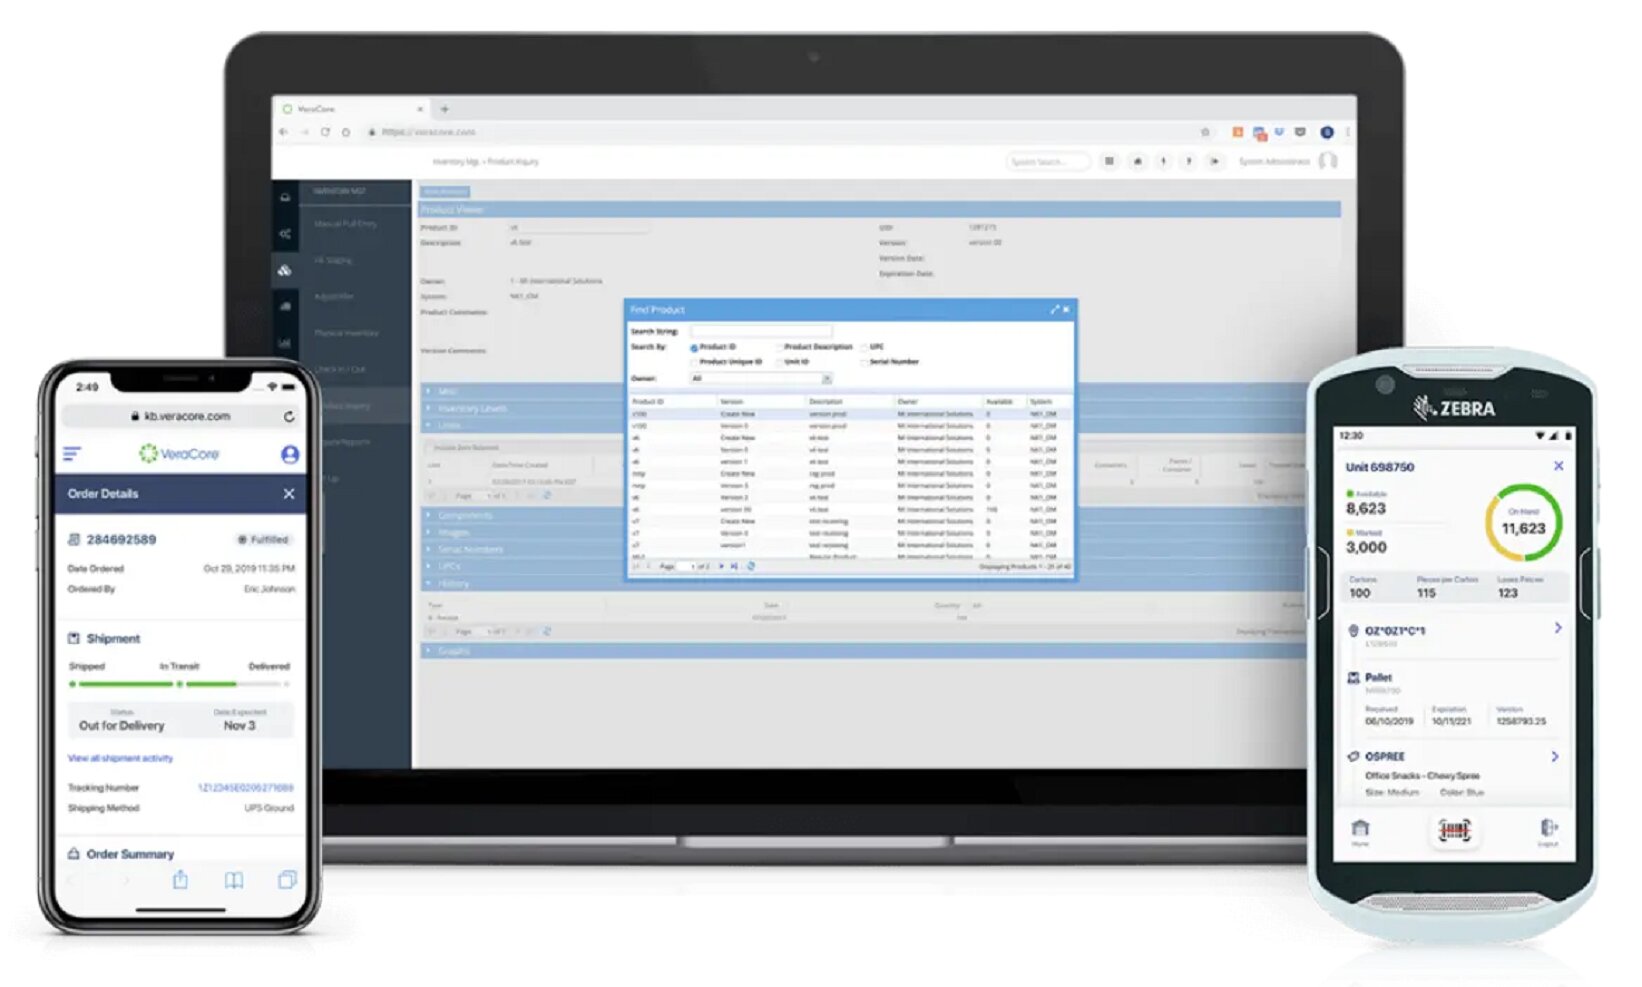Image resolution: width=1642 pixels, height=987 pixels.
Task: Refresh the Find Product results list
Action: (x=751, y=566)
